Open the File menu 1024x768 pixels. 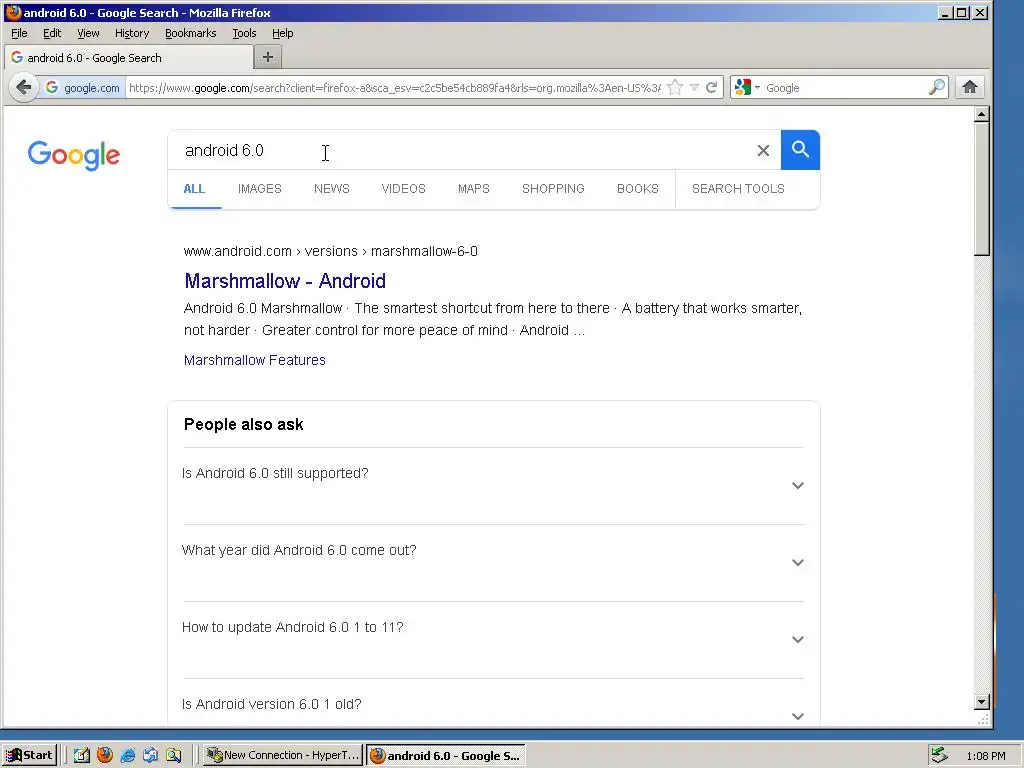tap(19, 33)
